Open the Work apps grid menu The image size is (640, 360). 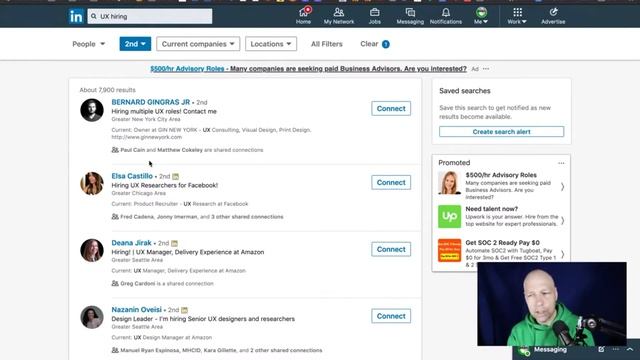[x=517, y=16]
